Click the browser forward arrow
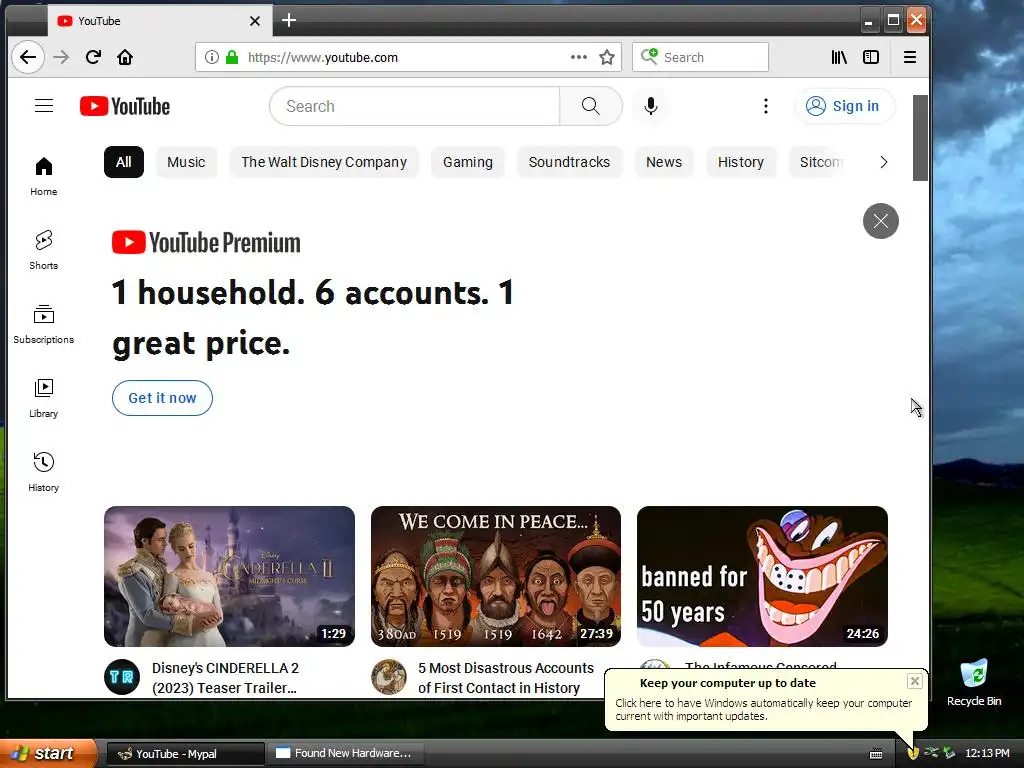The width and height of the screenshot is (1024, 768). (61, 57)
